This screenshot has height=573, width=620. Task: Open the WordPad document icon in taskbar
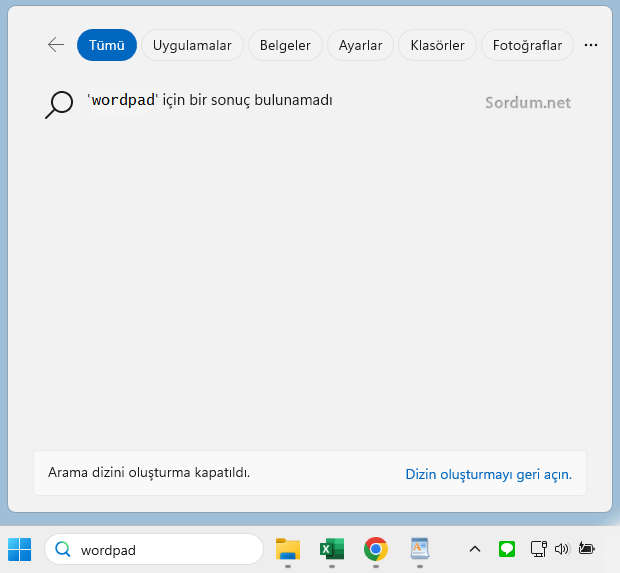pyautogui.click(x=420, y=548)
